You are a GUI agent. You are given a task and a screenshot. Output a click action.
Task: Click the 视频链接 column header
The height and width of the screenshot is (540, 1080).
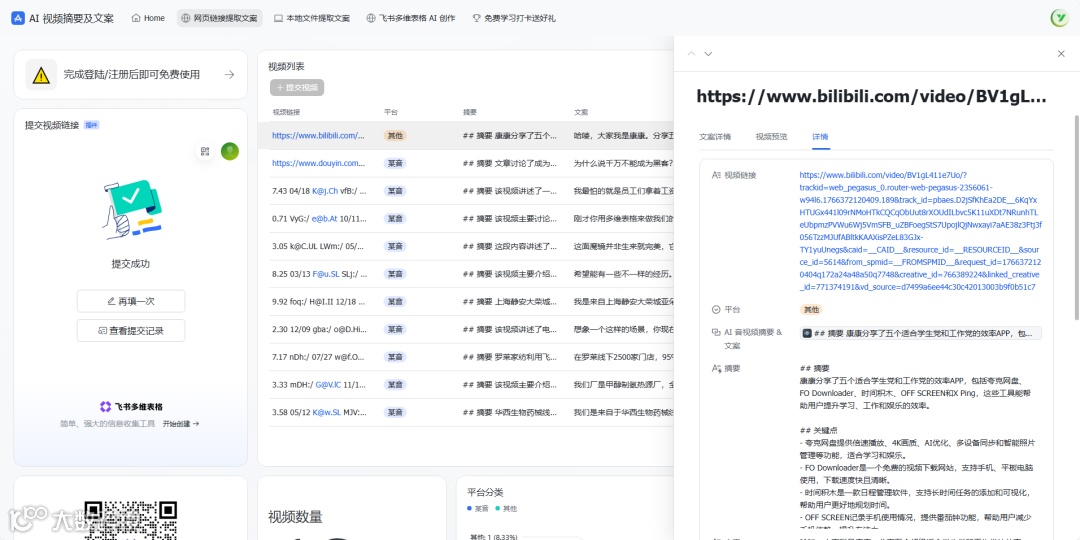[x=286, y=112]
